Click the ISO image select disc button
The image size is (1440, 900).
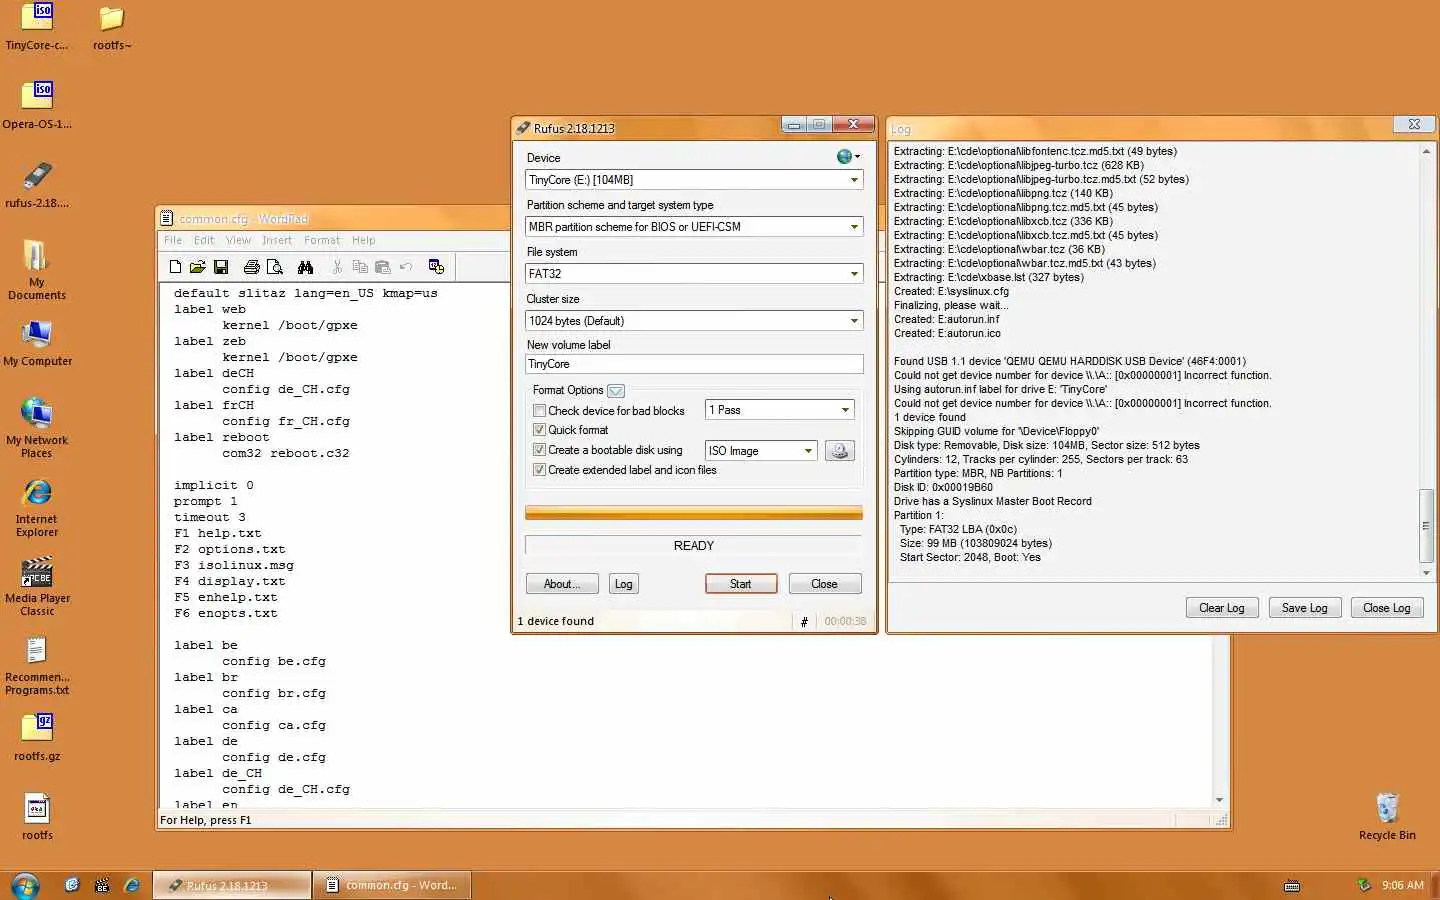pyautogui.click(x=840, y=451)
